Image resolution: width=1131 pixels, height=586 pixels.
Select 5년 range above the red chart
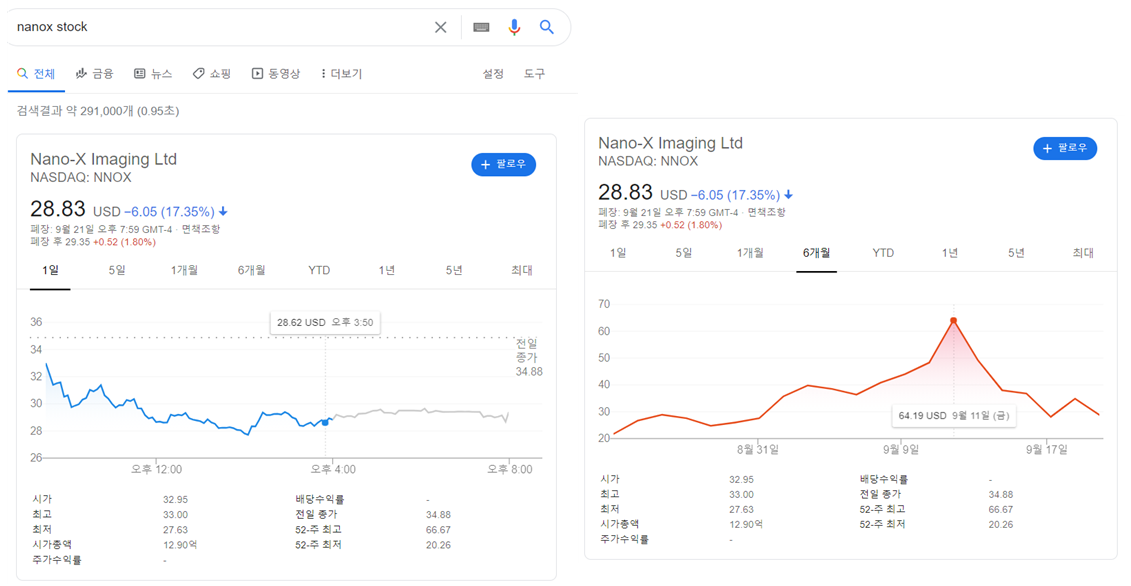coord(1016,253)
